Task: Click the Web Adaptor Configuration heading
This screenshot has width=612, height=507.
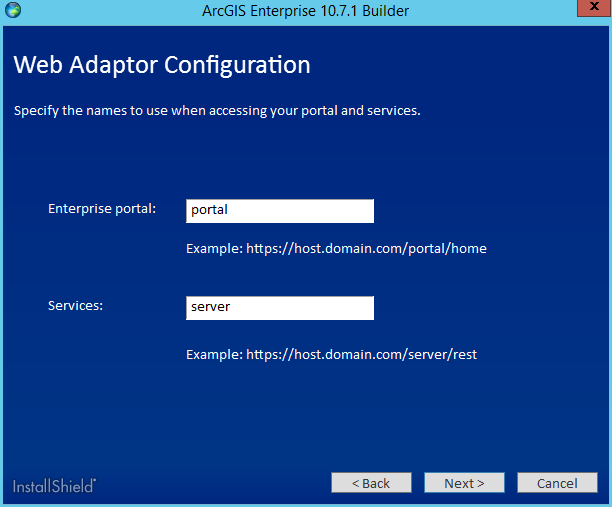Action: pos(162,66)
